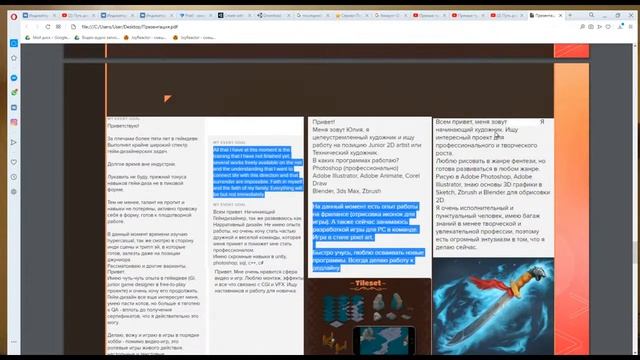Image resolution: width=640 pixels, height=360 pixels.
Task: Reload the current PDF page
Action: [x=48, y=27]
